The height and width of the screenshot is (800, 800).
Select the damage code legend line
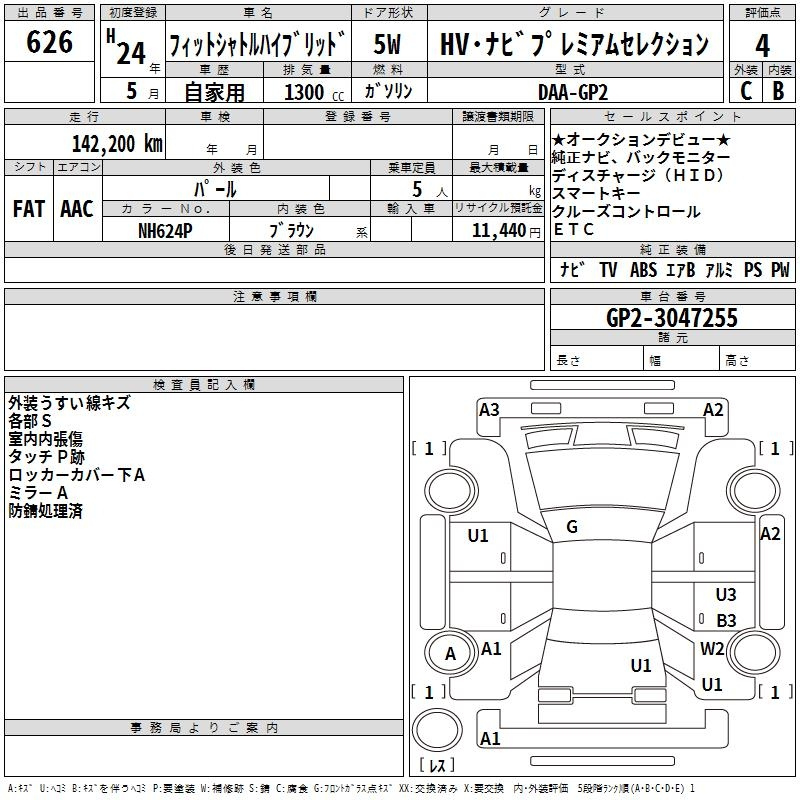coord(352,789)
